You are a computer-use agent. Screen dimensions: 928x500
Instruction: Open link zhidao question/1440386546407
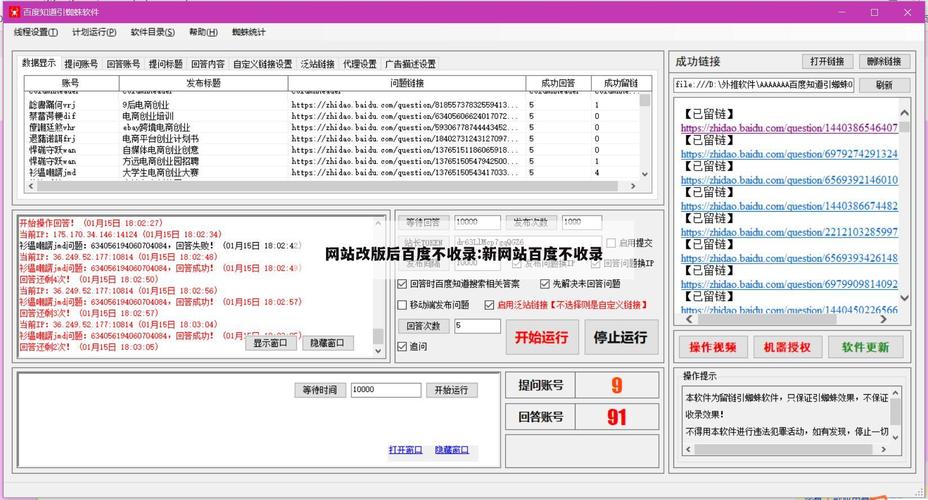pyautogui.click(x=789, y=128)
